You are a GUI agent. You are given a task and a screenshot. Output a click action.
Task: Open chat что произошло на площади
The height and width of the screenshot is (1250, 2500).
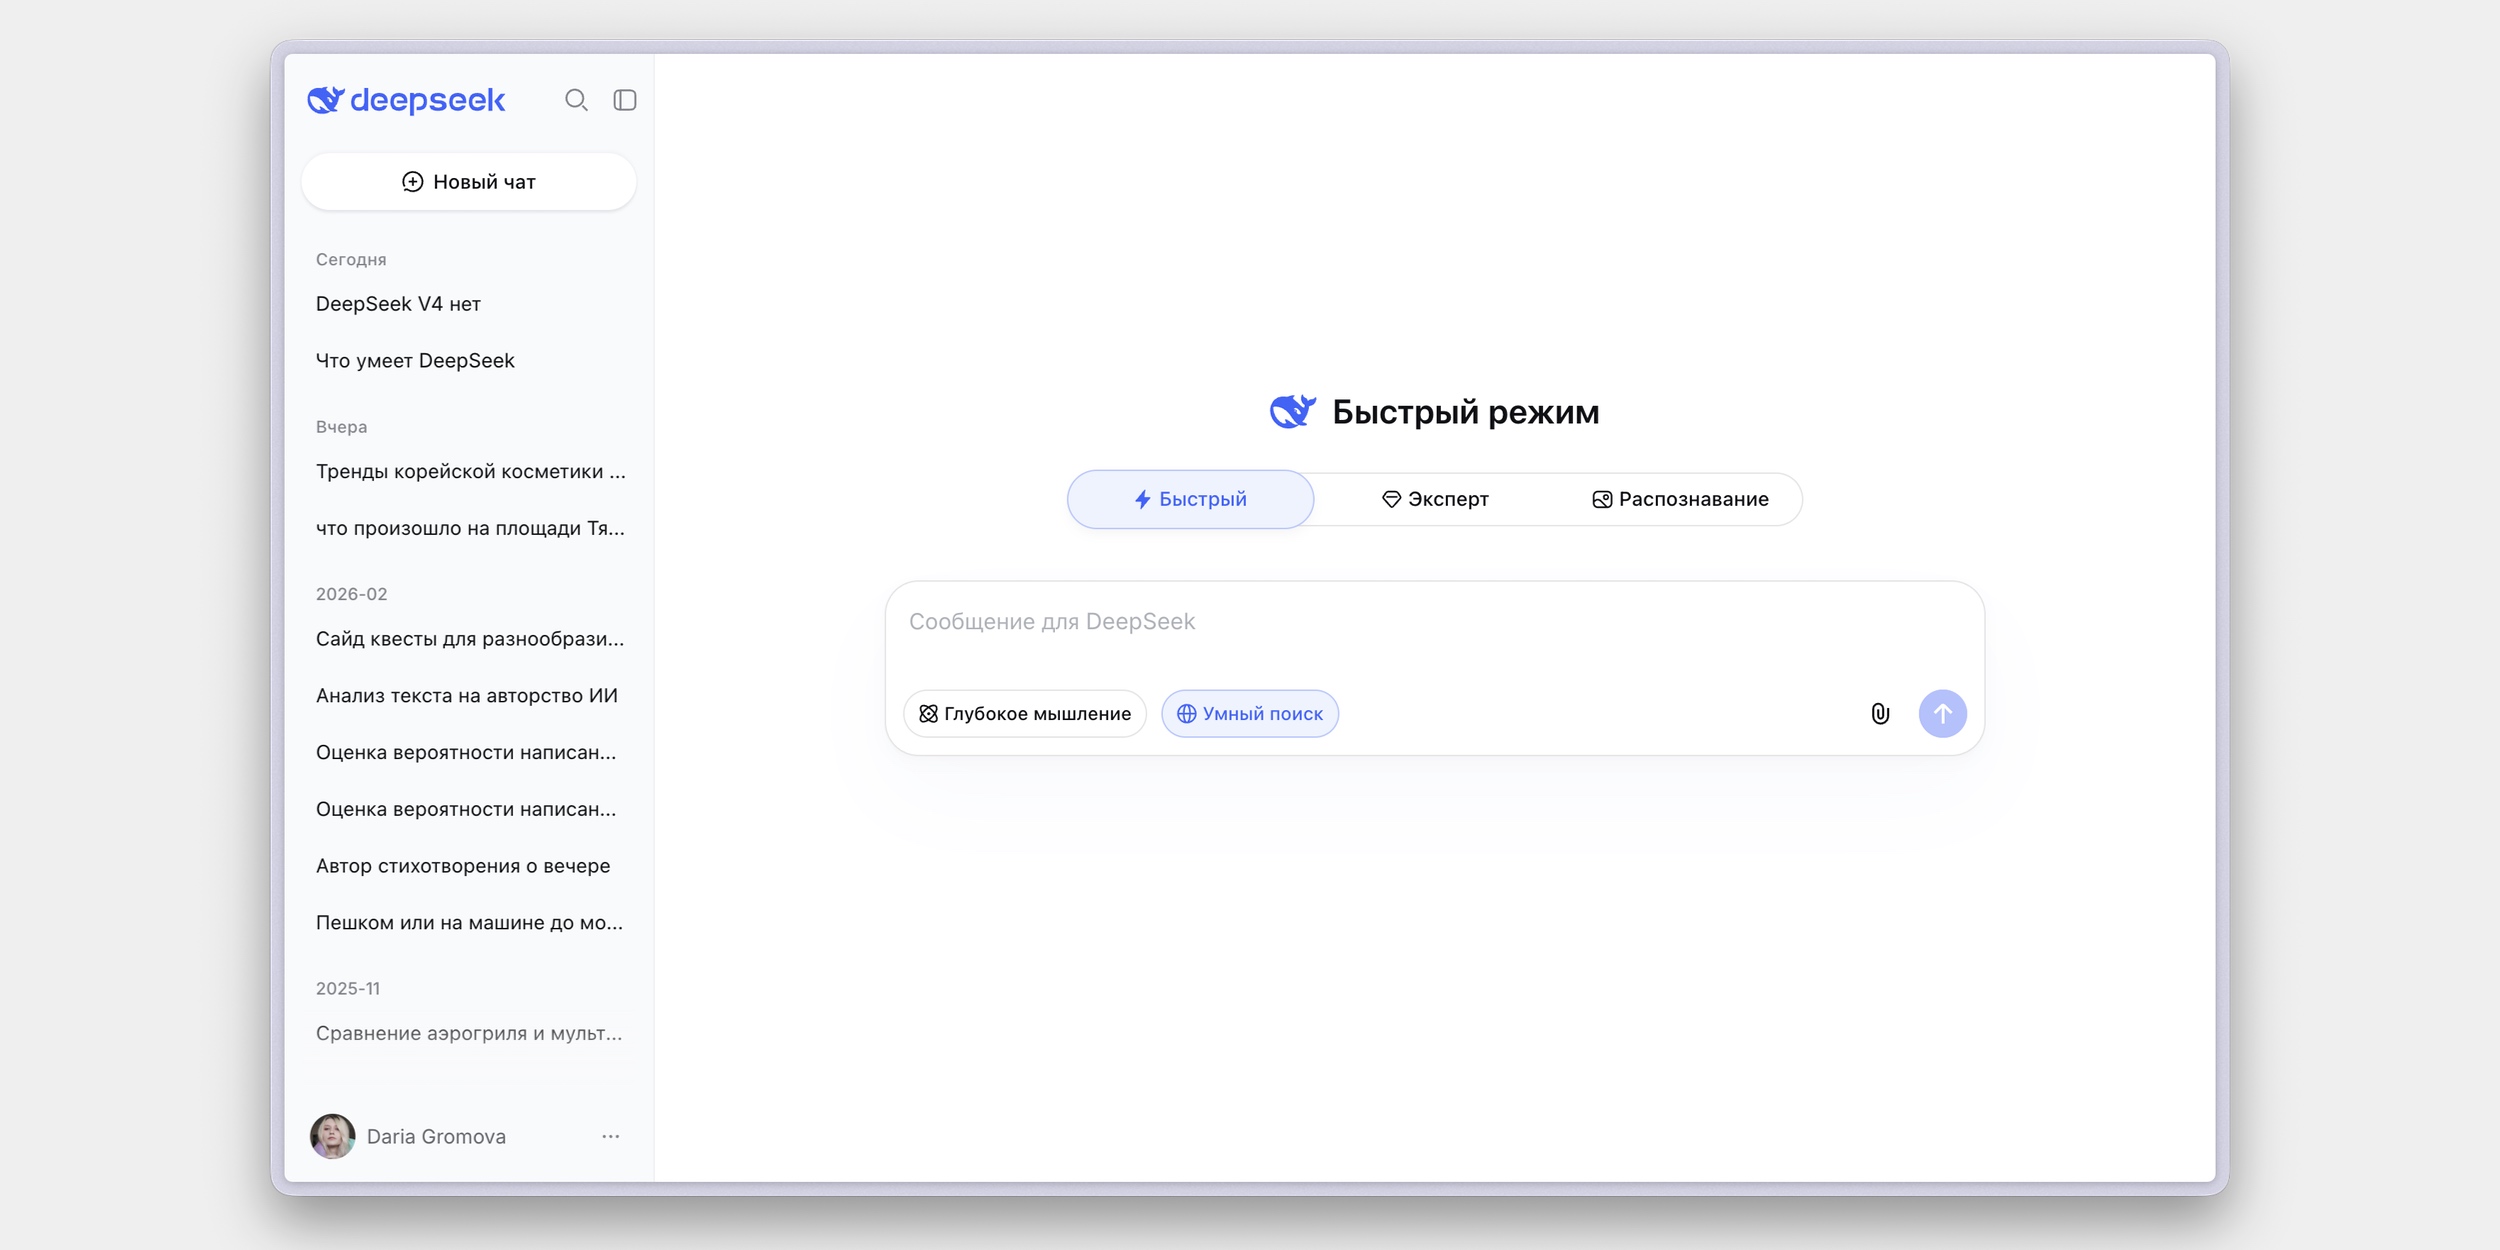[469, 528]
